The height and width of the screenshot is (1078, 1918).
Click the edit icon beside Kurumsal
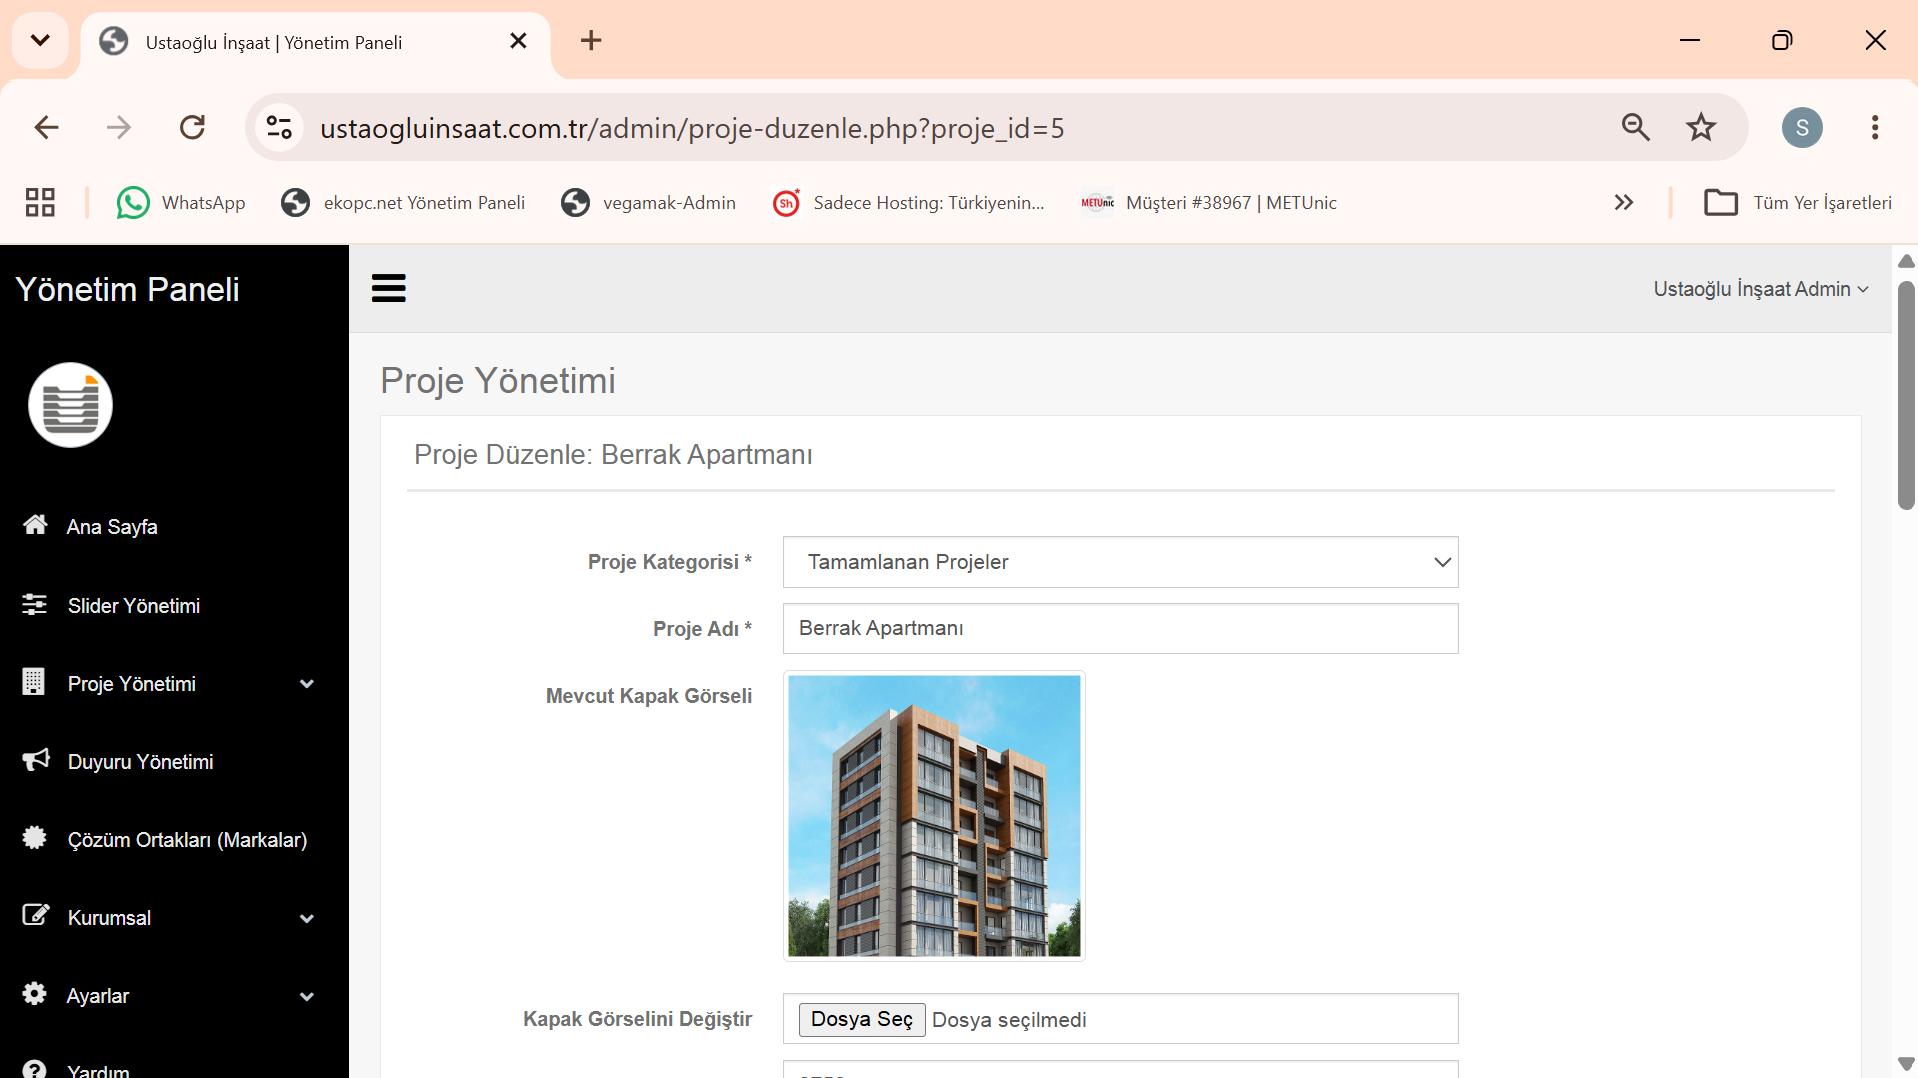36,916
